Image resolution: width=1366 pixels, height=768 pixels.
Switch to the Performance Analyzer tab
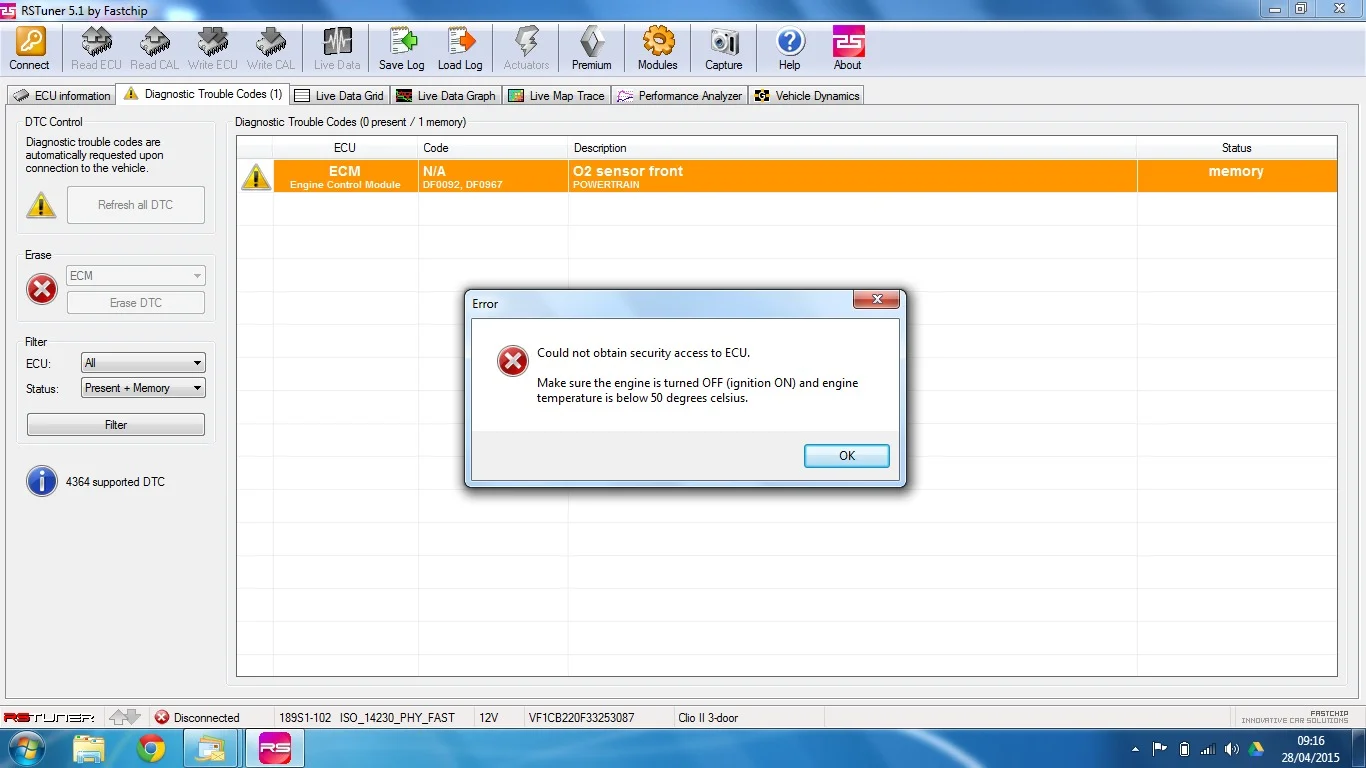[680, 96]
